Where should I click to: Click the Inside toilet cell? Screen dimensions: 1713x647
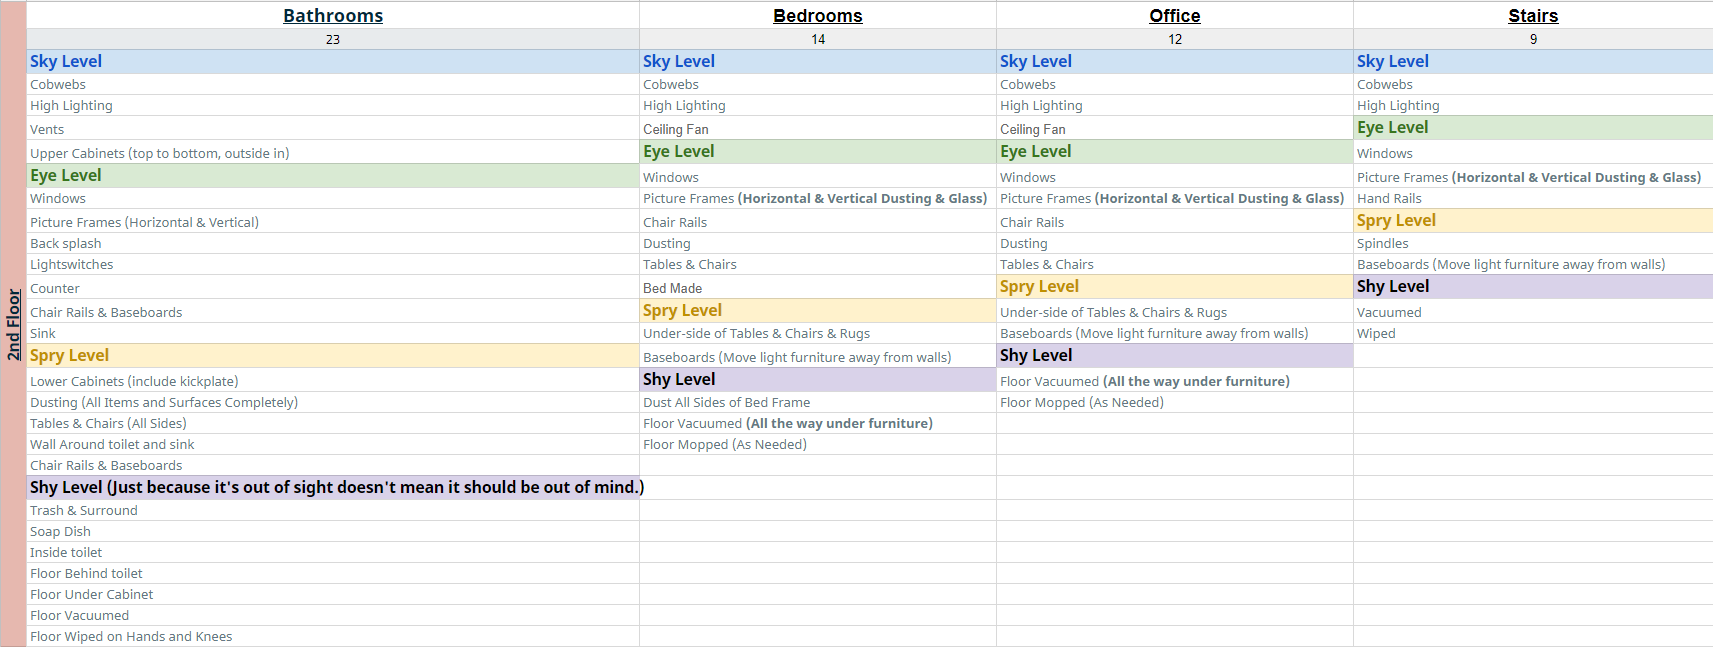[x=333, y=552]
